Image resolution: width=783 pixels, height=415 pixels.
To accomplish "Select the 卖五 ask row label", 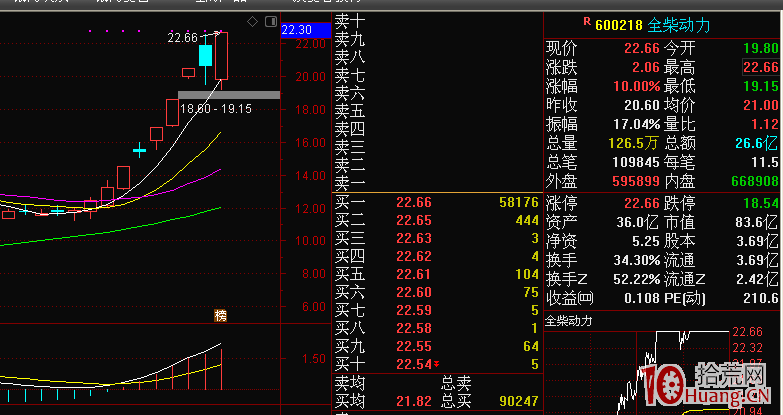I will [x=350, y=111].
